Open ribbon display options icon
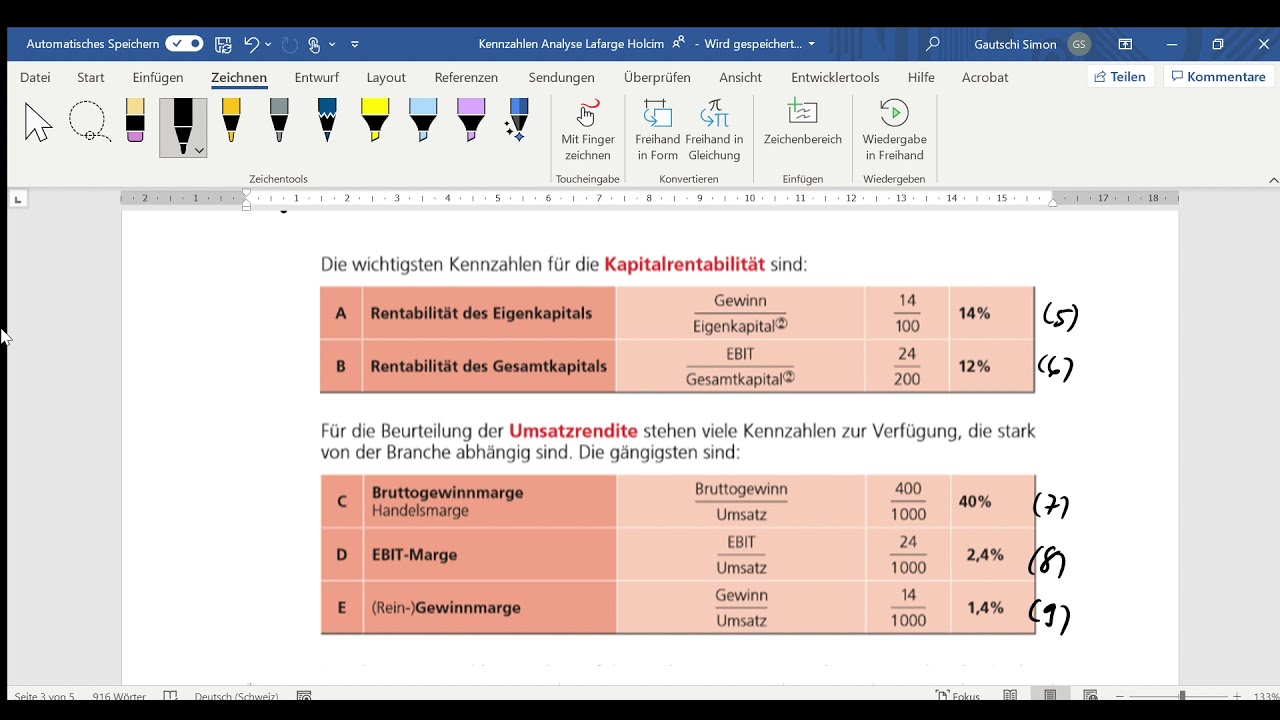 (x=1125, y=44)
